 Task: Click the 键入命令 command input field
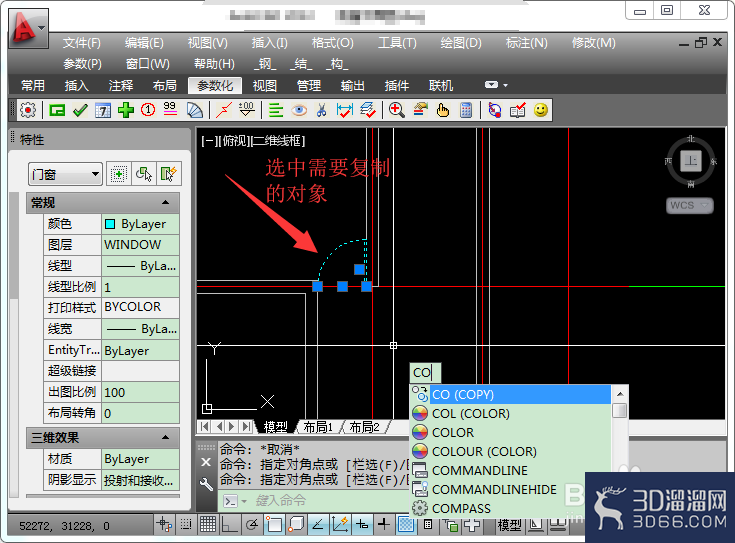(314, 501)
